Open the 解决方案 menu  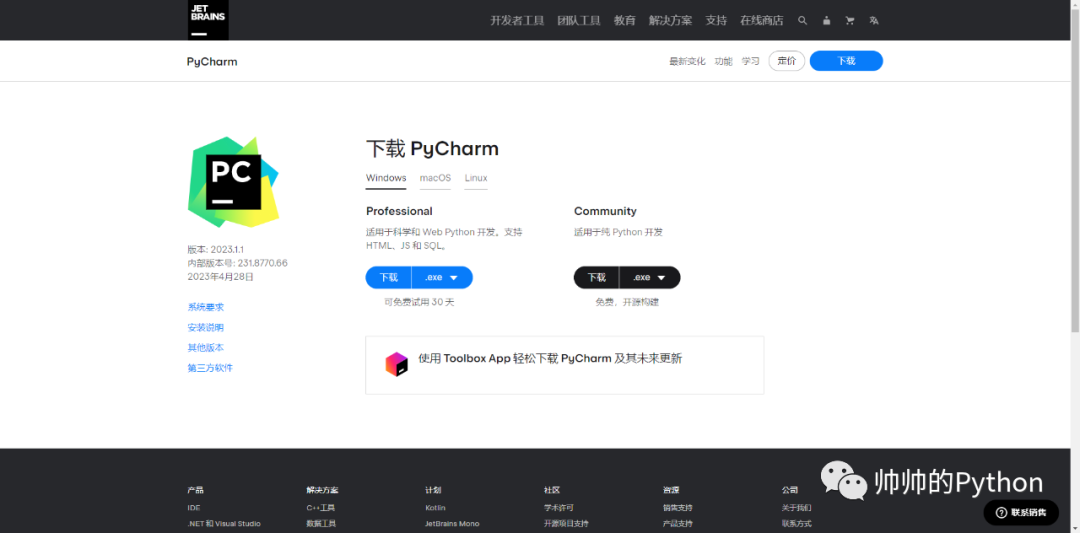pos(670,21)
